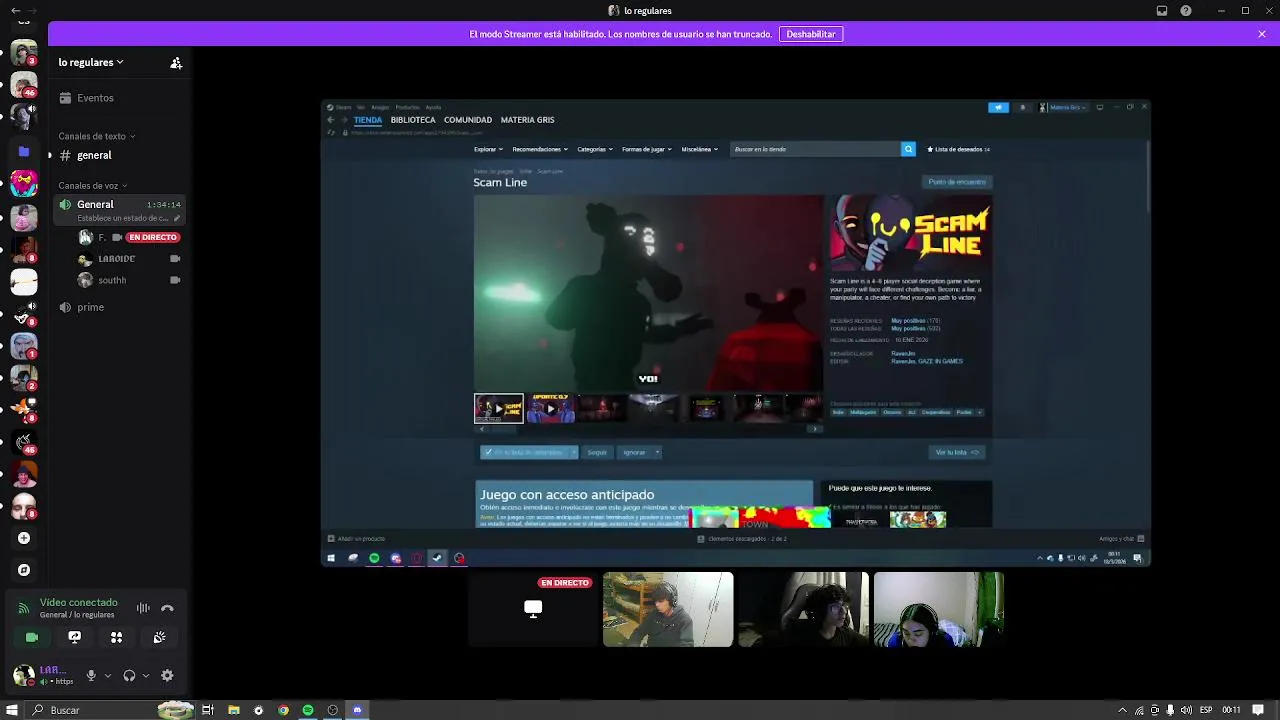This screenshot has width=1280, height=720.
Task: Click the blue store search magnifier button
Action: (908, 149)
